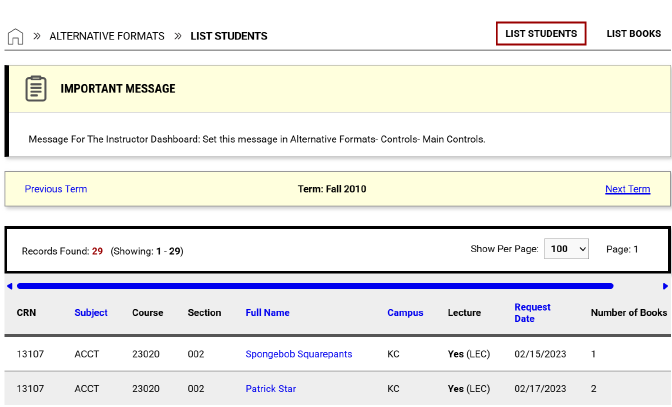672x407 pixels.
Task: Go to the home icon in breadcrumb
Action: [15, 36]
